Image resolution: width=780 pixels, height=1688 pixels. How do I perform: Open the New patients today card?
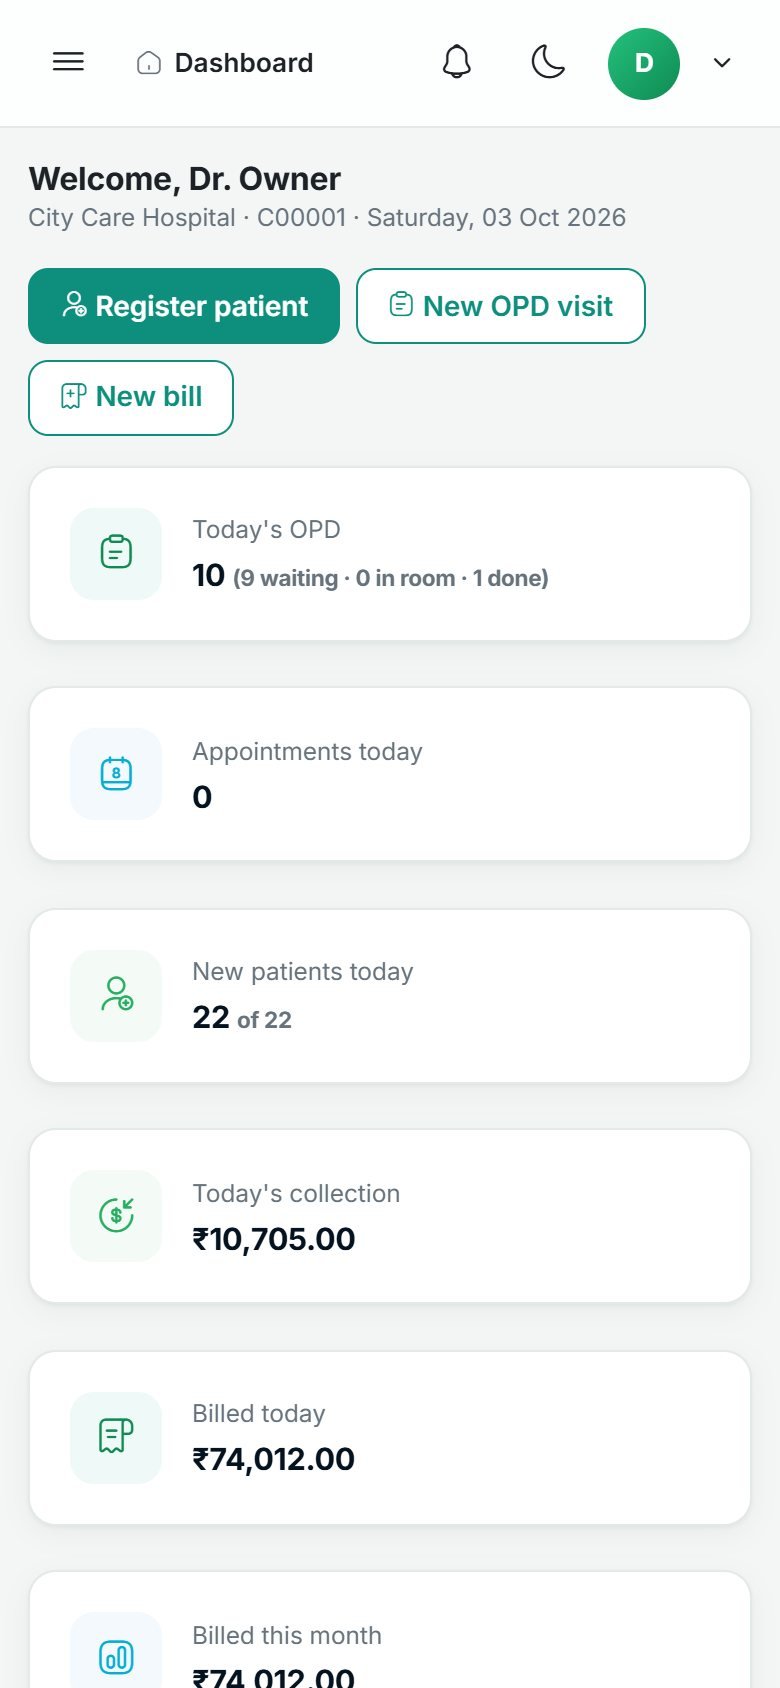click(x=390, y=996)
